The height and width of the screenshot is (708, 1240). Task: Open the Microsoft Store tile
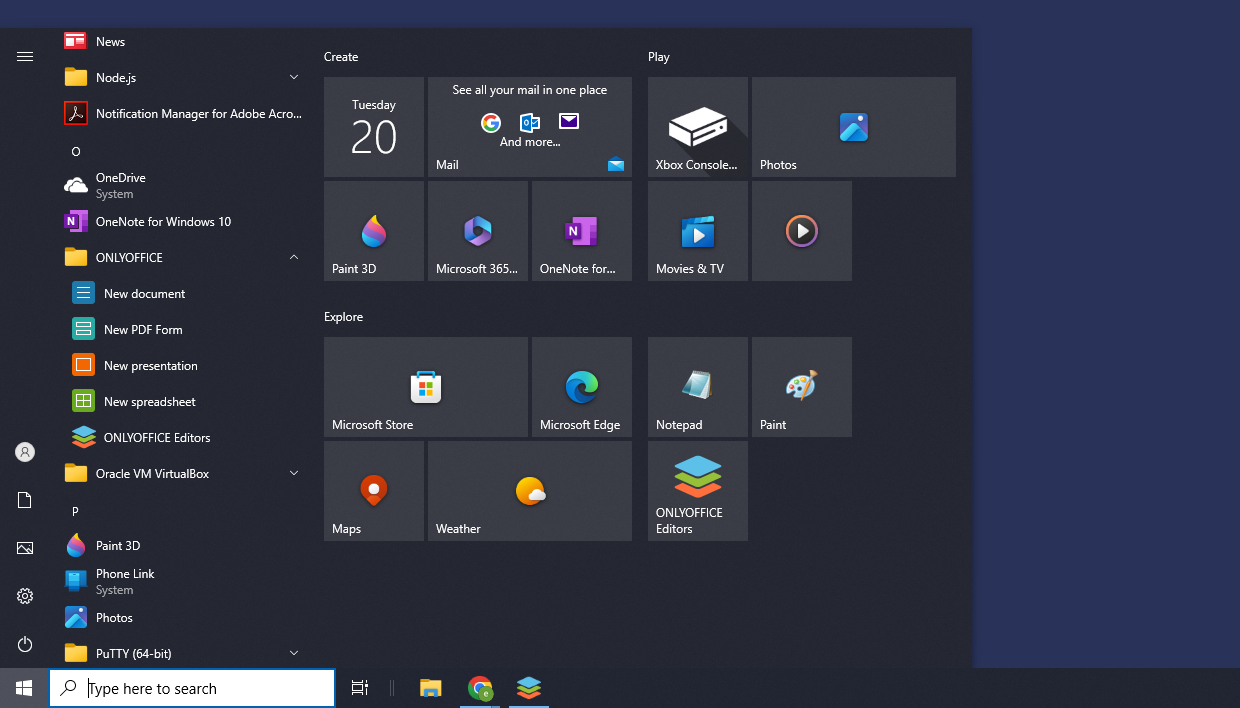pos(426,387)
